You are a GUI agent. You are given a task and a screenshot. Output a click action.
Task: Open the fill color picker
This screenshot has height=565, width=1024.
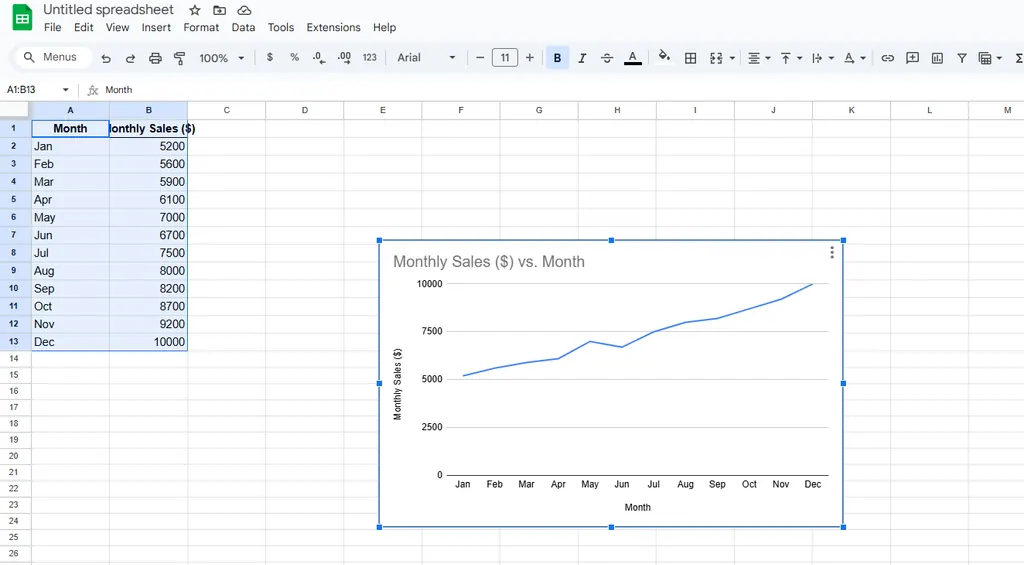(x=665, y=58)
